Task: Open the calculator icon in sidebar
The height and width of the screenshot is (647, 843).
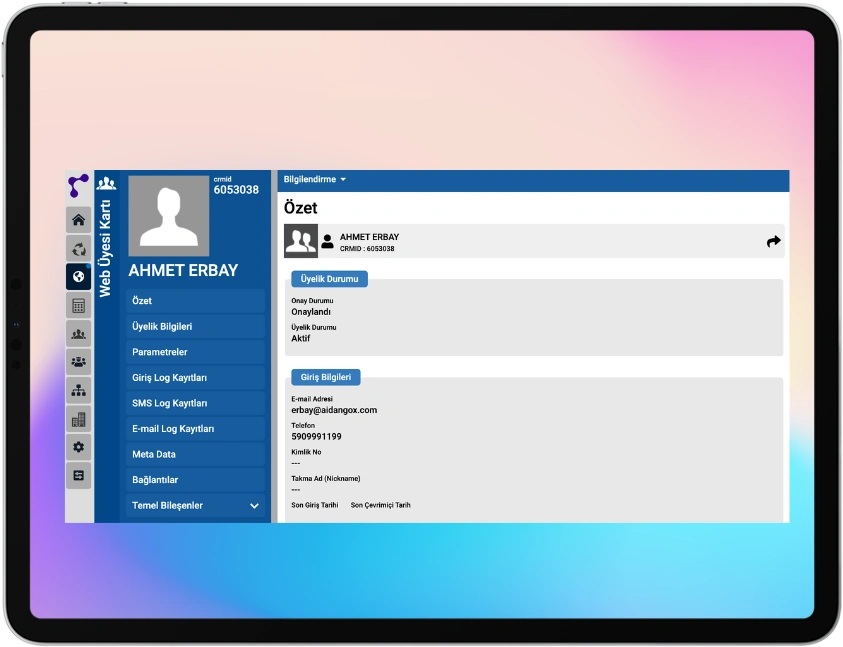Action: tap(78, 305)
